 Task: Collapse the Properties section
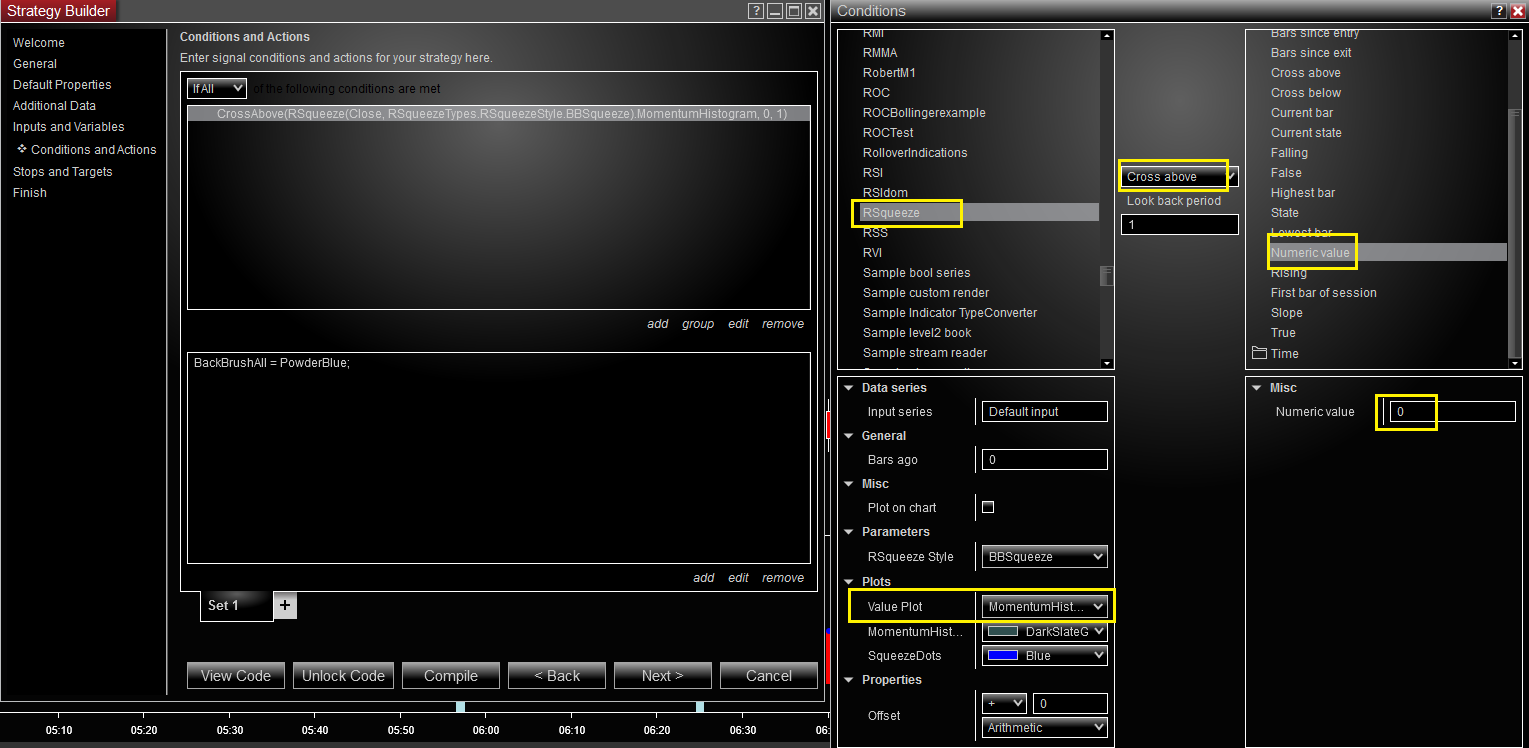point(849,680)
